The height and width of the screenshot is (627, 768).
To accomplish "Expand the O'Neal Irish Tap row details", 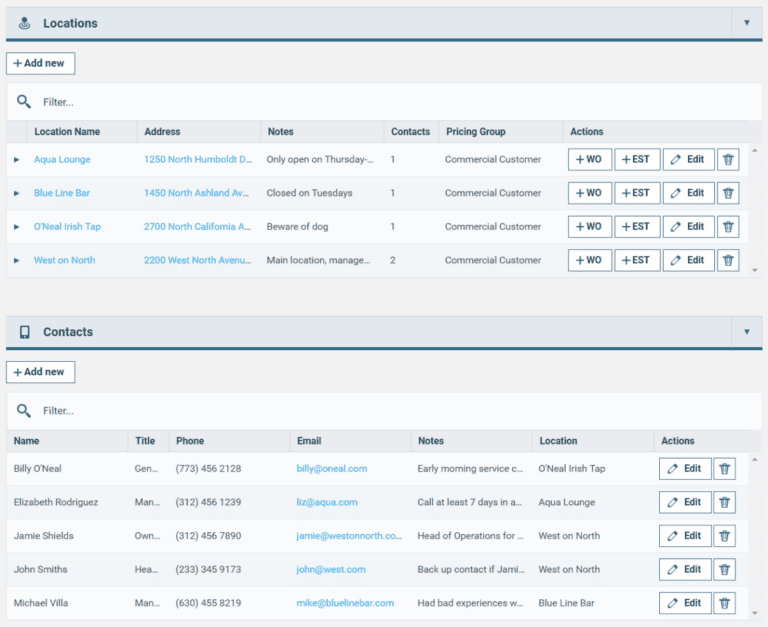I will (x=16, y=227).
